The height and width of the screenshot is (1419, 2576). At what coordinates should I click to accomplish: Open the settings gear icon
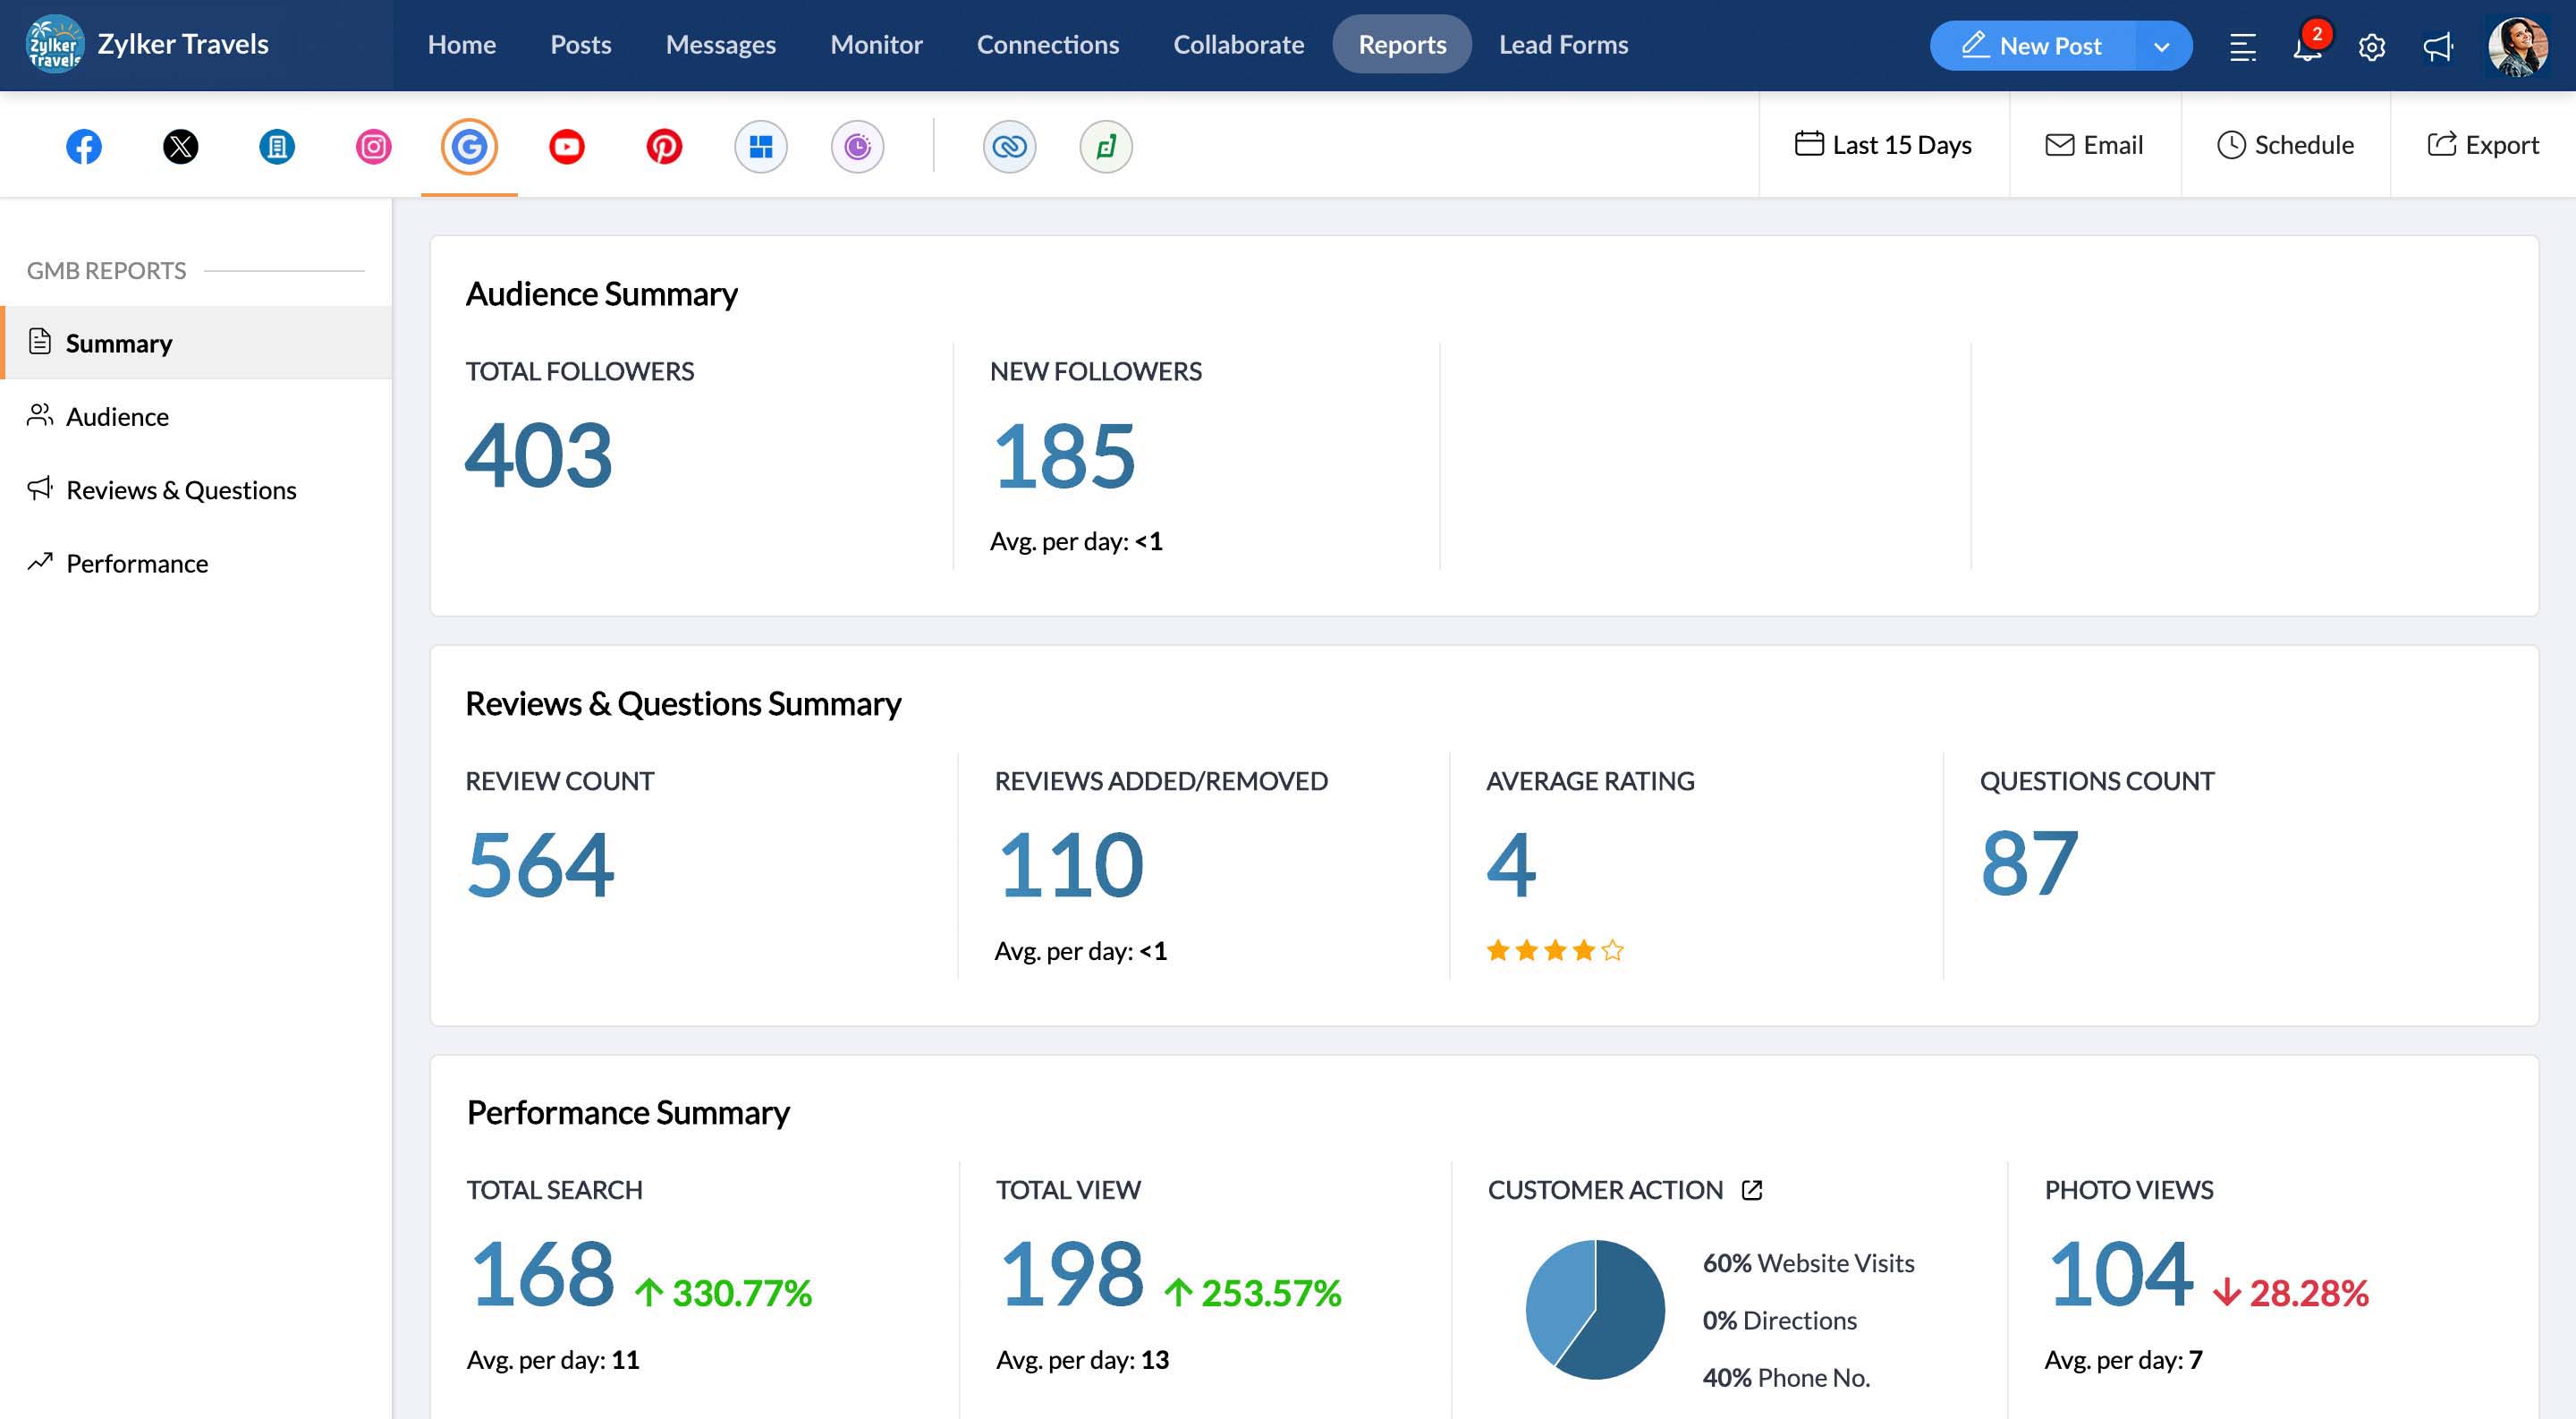(2371, 47)
